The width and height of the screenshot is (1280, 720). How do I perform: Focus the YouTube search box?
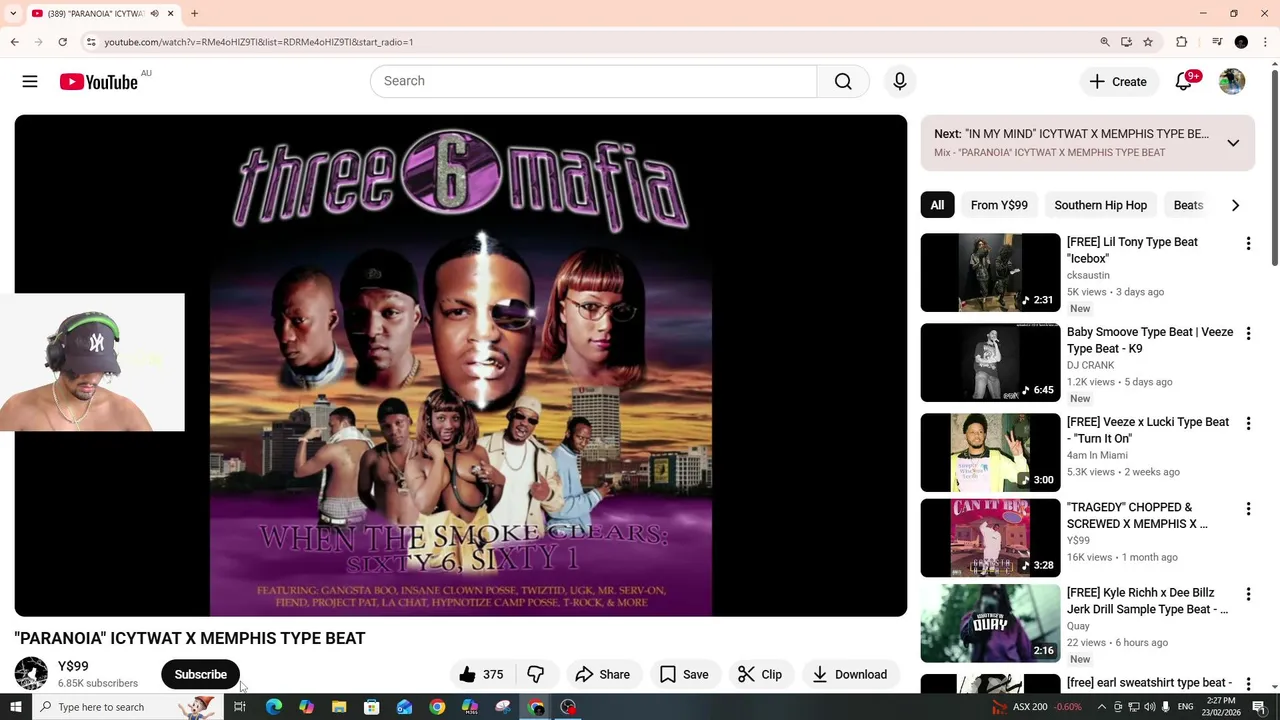pyautogui.click(x=594, y=81)
